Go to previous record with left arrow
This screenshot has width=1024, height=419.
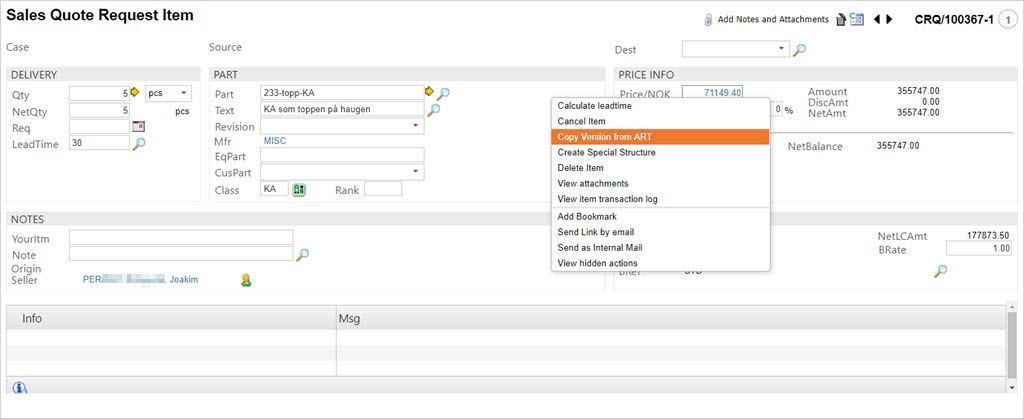click(x=877, y=19)
